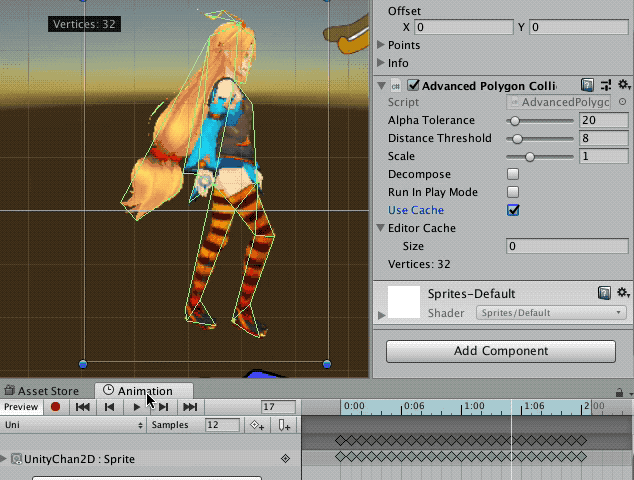Expand UnityChan2D Sprite property row
This screenshot has width=634, height=480.
tap(4, 459)
